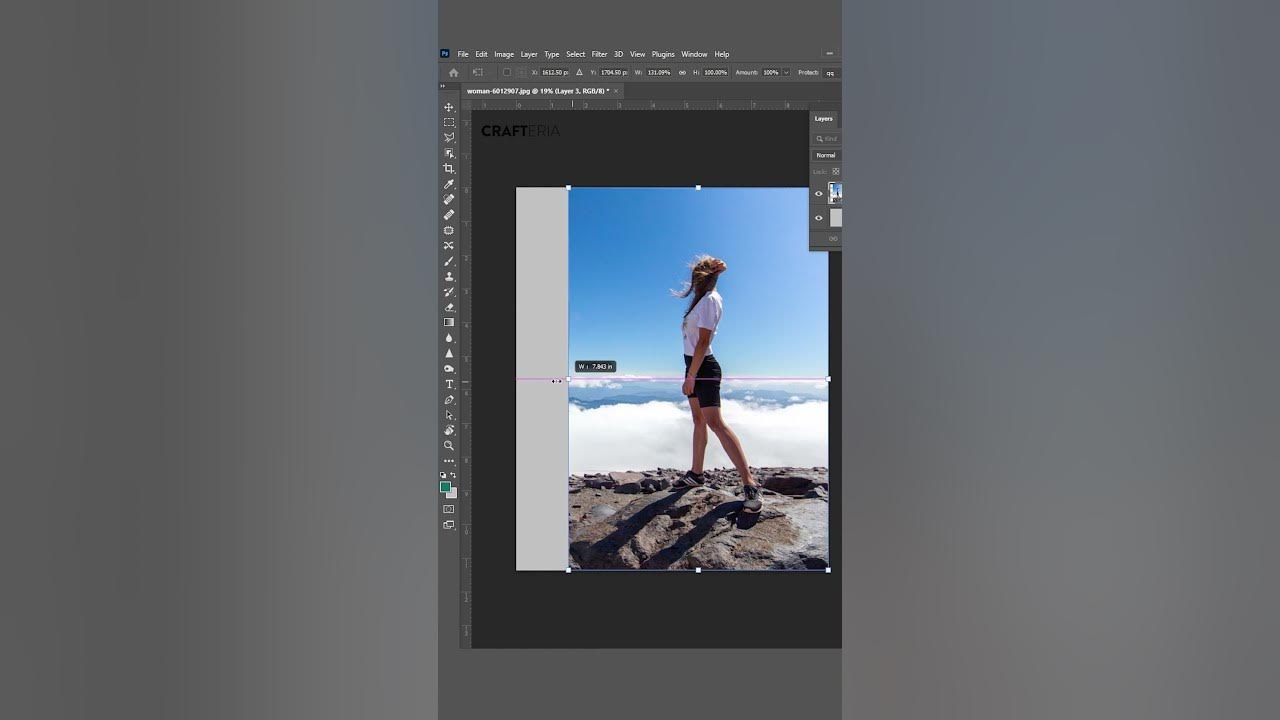Open the Filter menu
1280x720 pixels.
pyautogui.click(x=599, y=54)
